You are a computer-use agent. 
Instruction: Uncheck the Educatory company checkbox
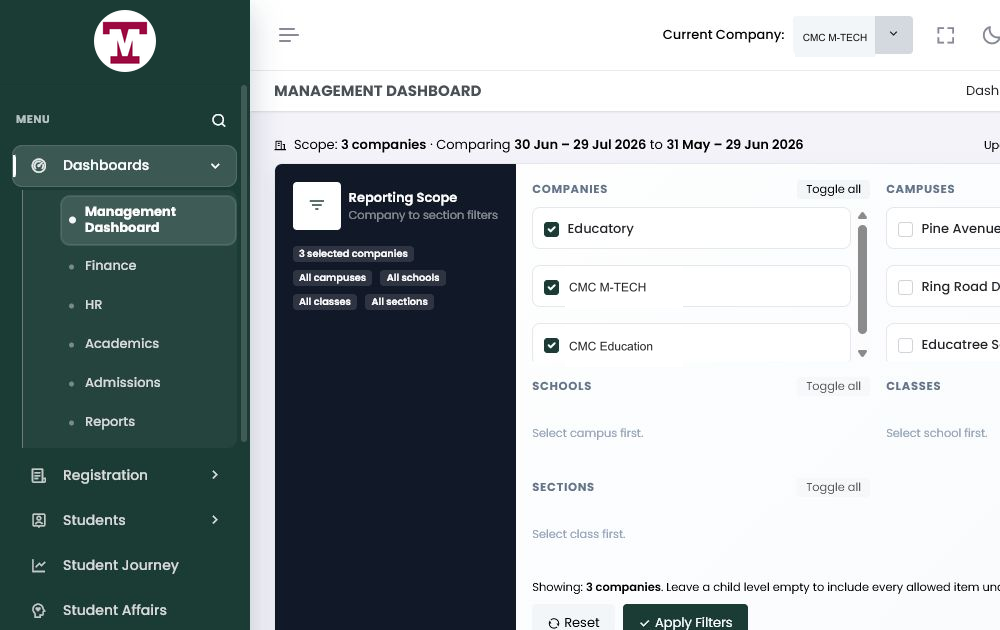pos(552,229)
